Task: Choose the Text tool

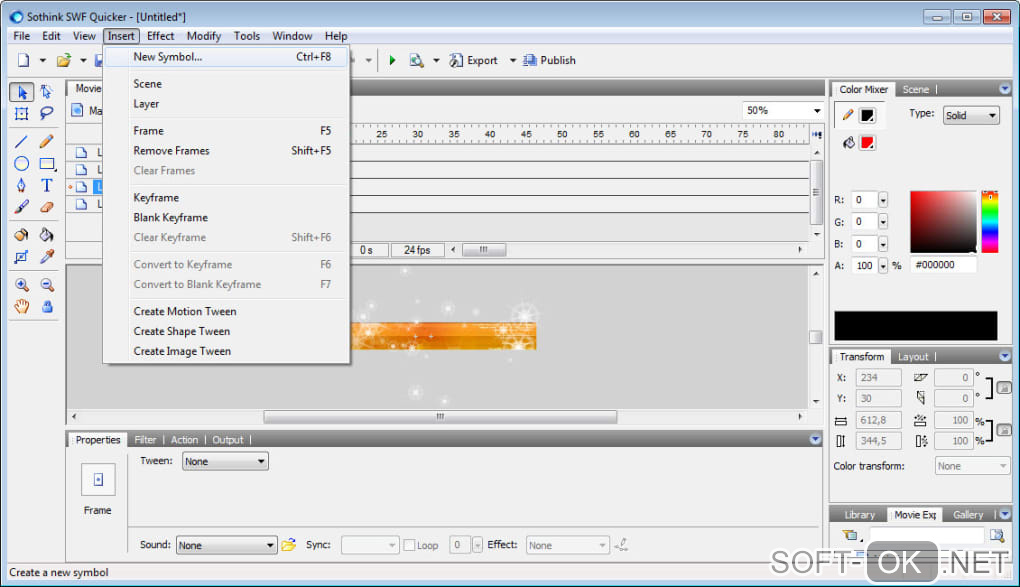Action: pos(46,186)
